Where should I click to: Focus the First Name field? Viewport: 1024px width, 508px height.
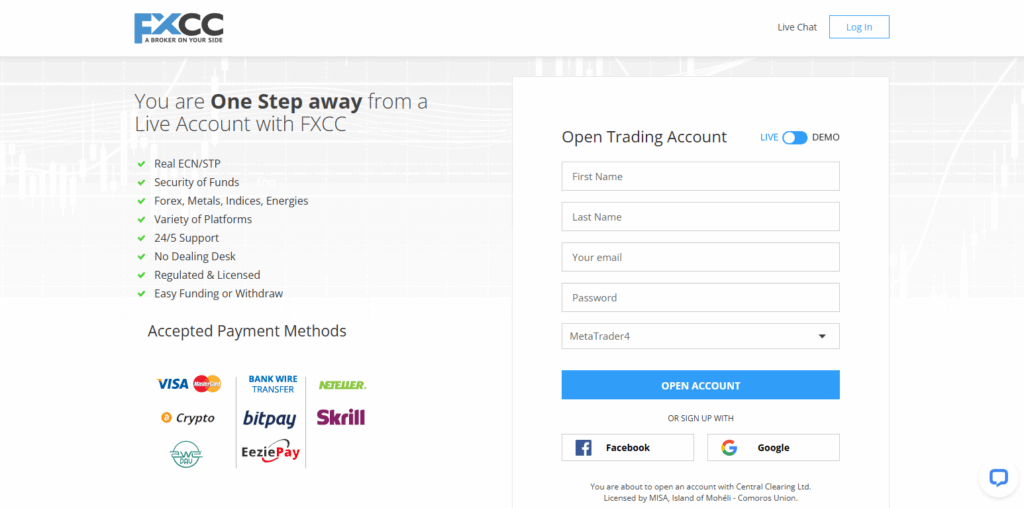(x=700, y=177)
